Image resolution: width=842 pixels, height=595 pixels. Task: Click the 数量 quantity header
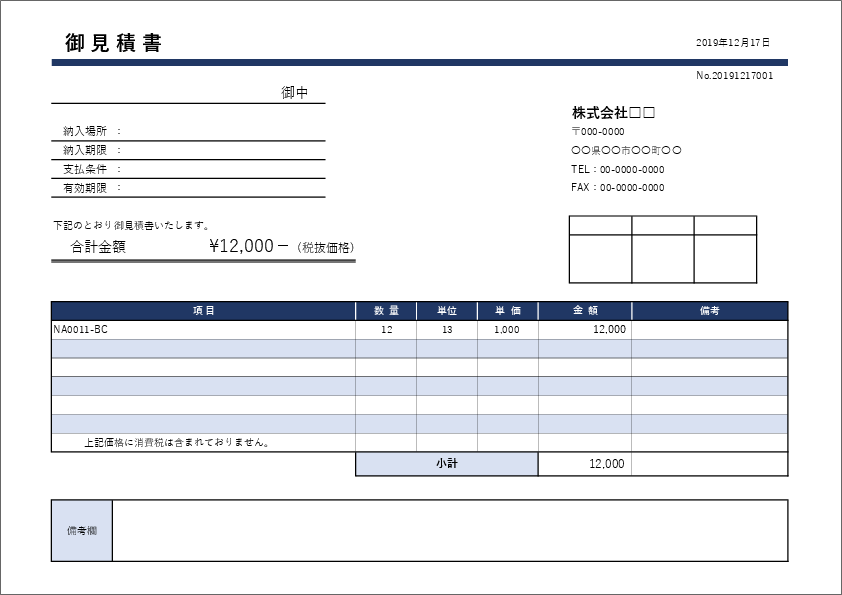click(387, 310)
